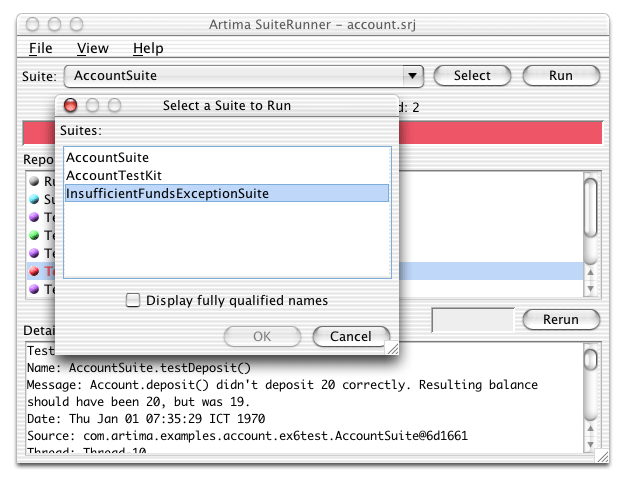The image size is (632, 496).
Task: Select AccountTestKit in the Suites list
Action: [227, 176]
